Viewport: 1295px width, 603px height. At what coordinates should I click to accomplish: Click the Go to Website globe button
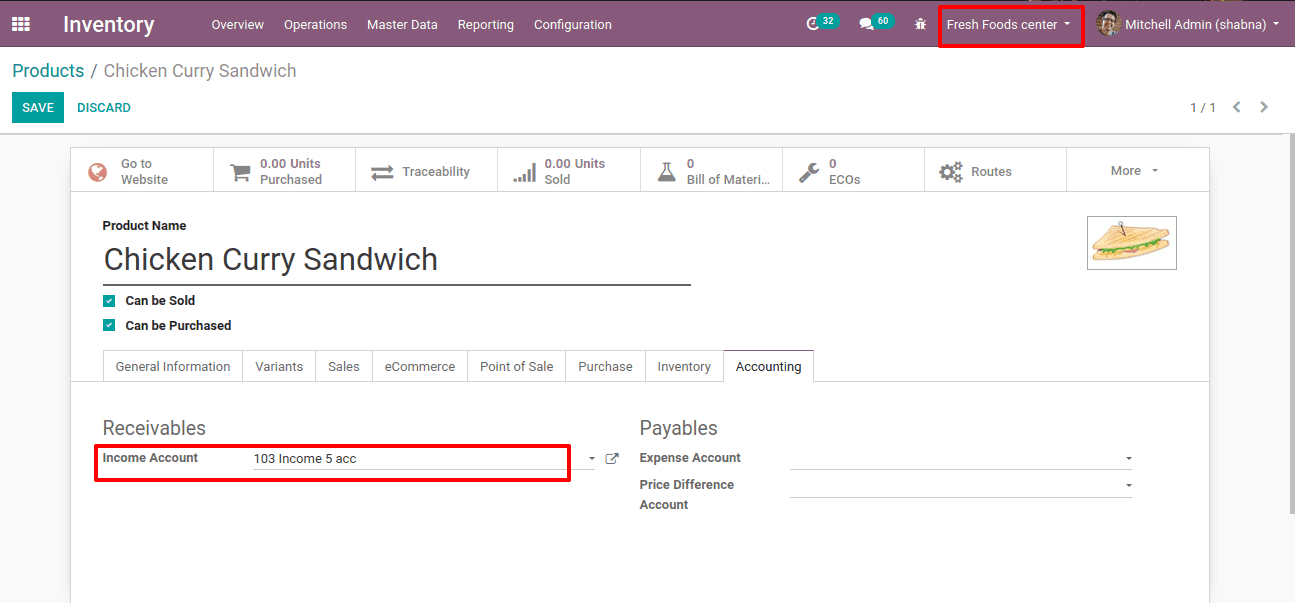click(x=142, y=171)
